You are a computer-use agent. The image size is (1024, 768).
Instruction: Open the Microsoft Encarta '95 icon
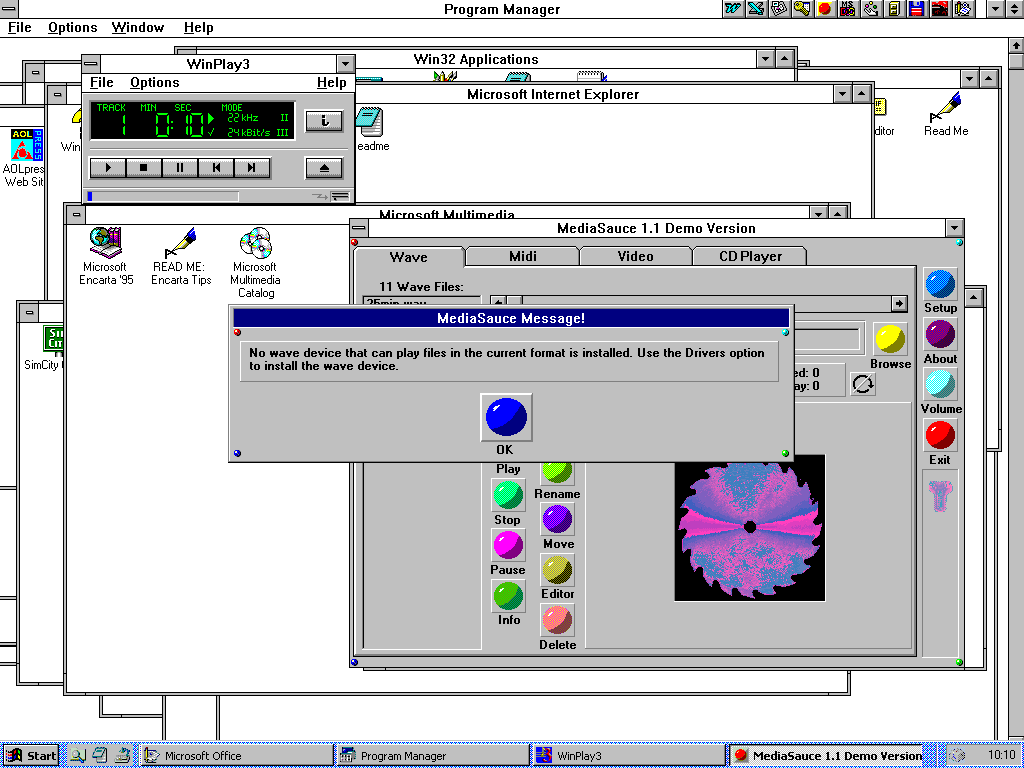(106, 256)
